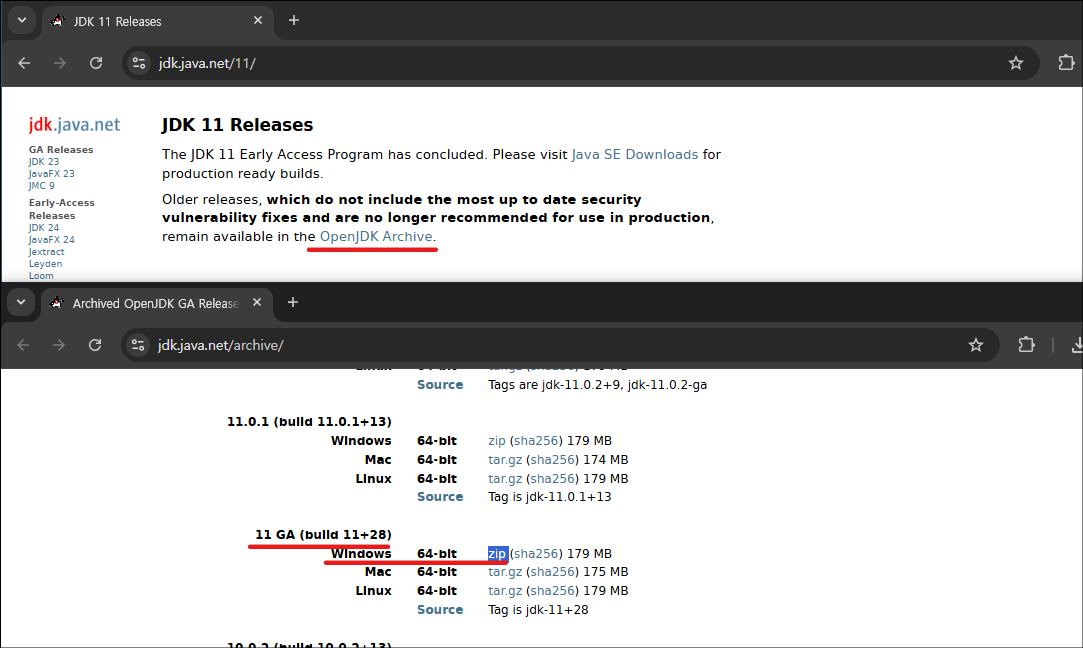Download 11 GA Linux tar.gz
This screenshot has width=1083, height=648.
(505, 591)
